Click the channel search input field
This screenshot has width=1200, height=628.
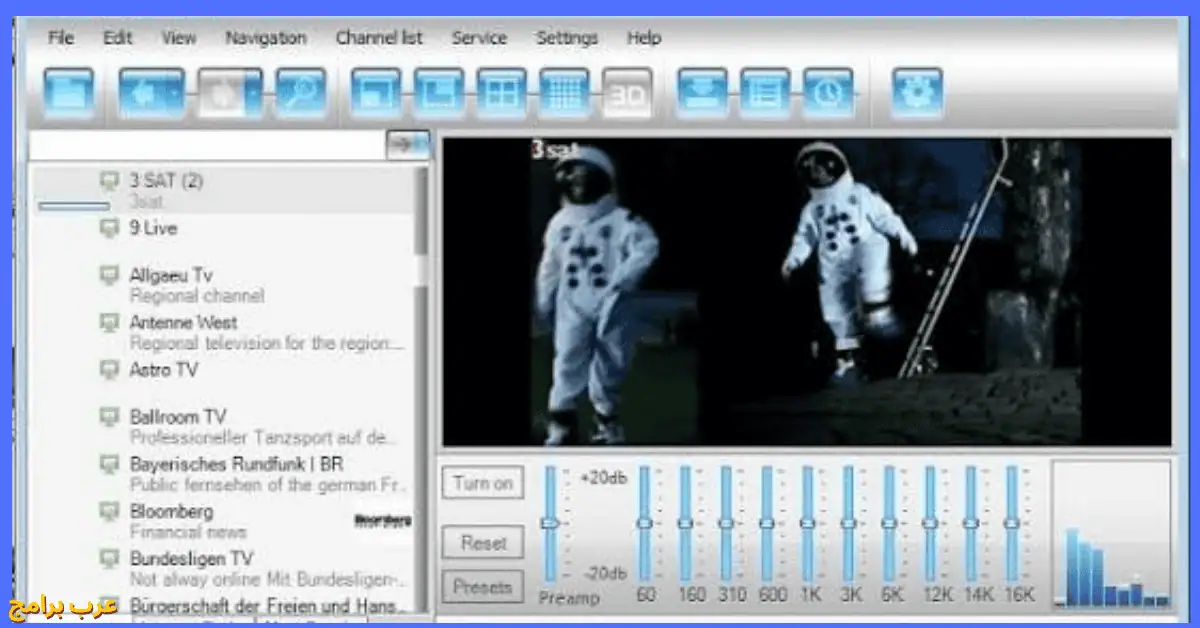point(208,145)
